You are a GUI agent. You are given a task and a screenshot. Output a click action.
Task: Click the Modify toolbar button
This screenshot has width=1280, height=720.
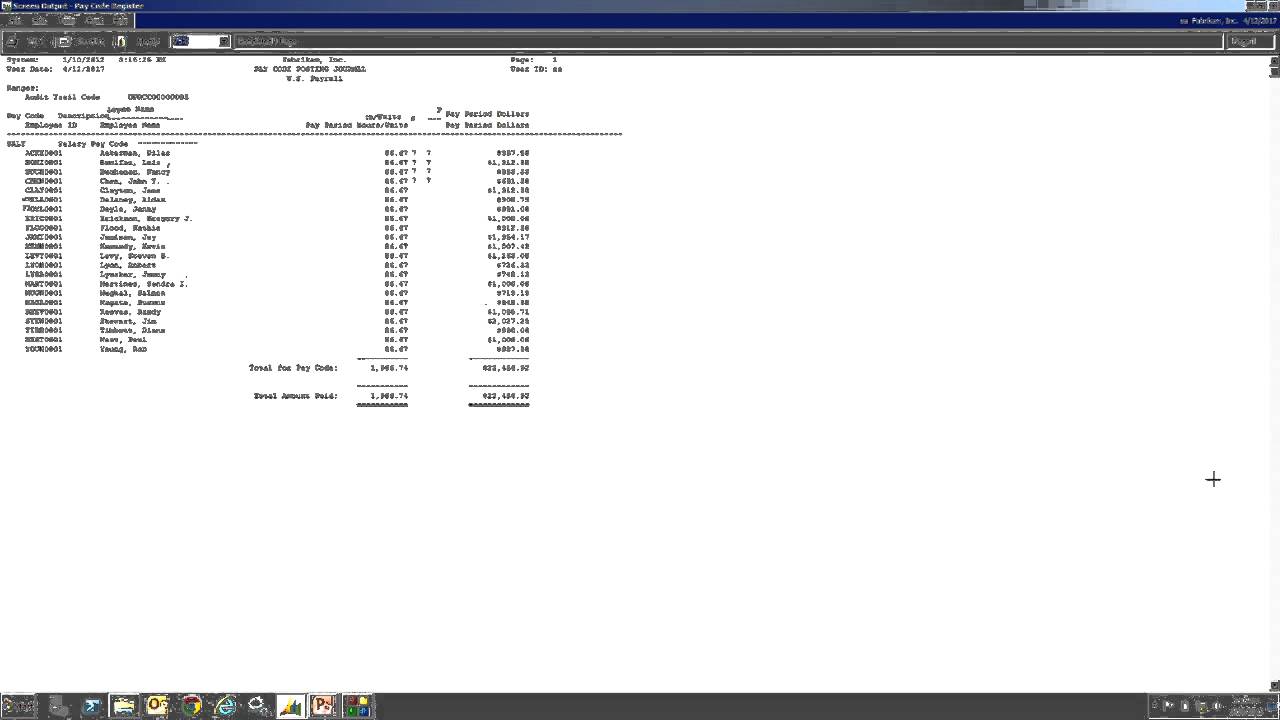pos(140,41)
